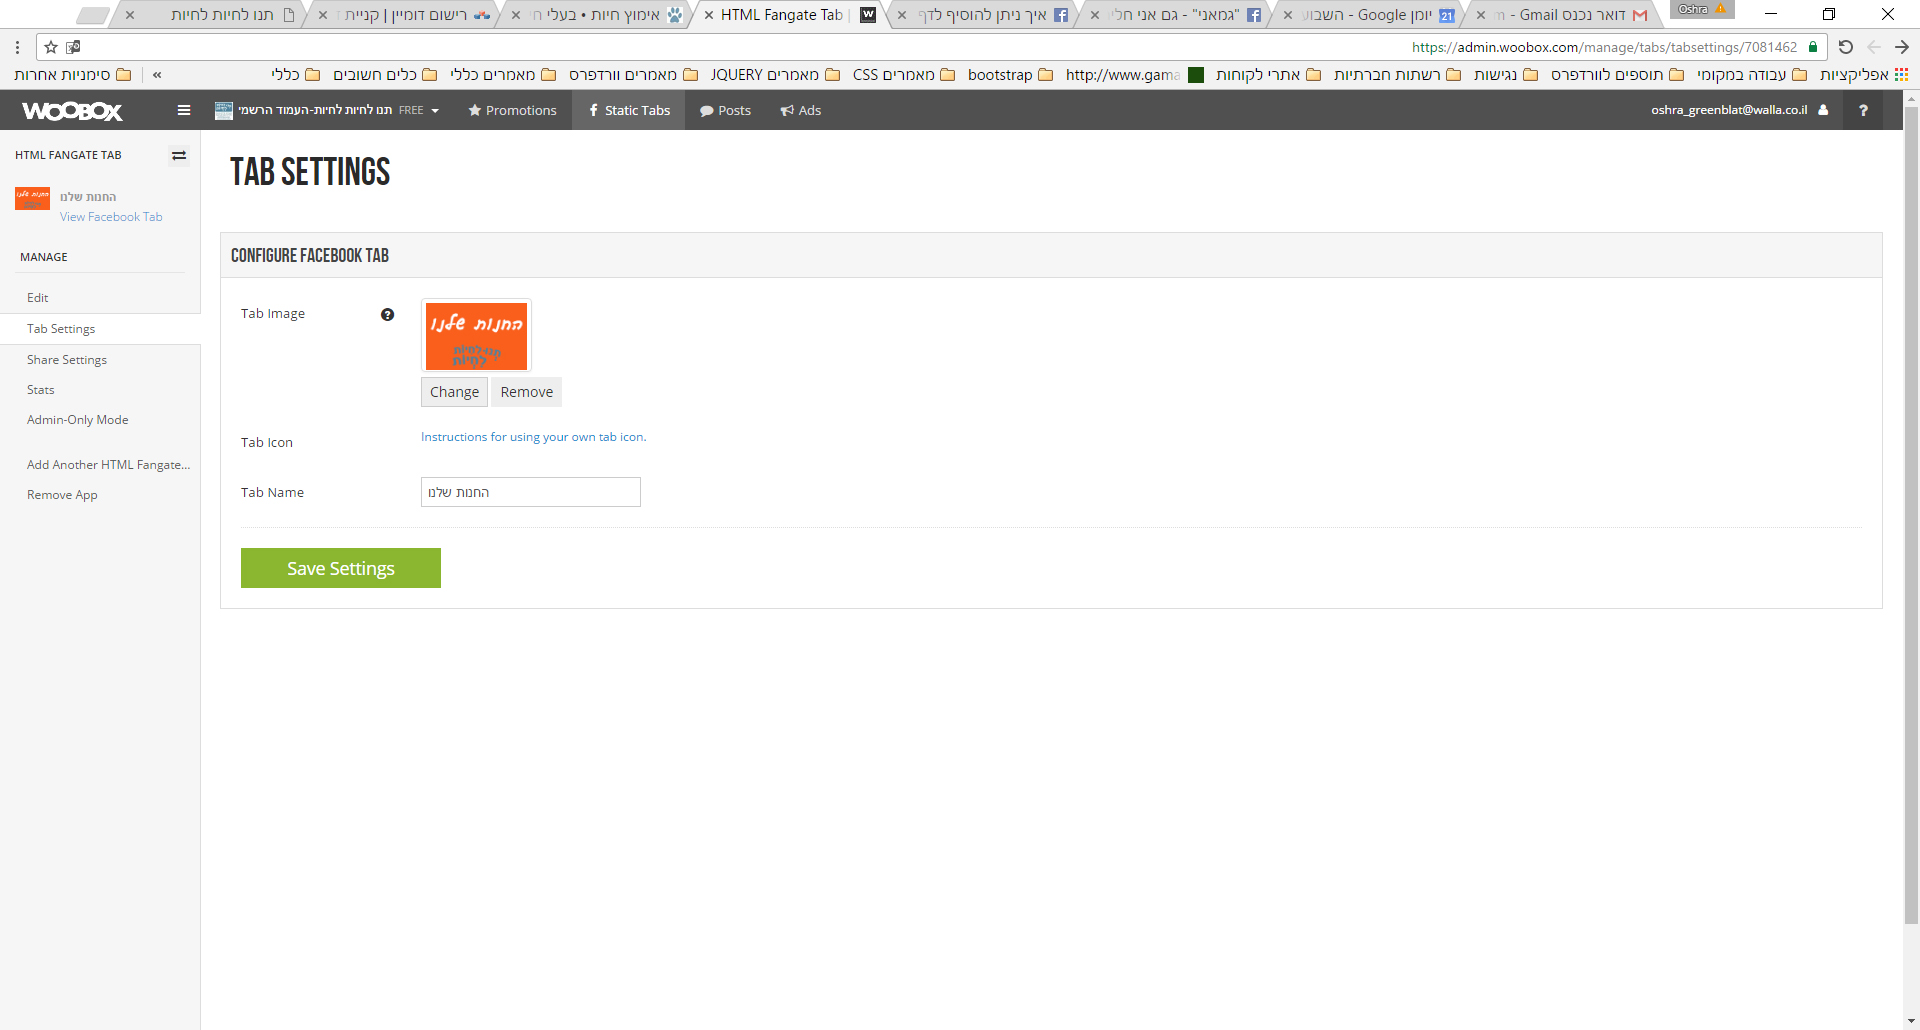The width and height of the screenshot is (1920, 1030).
Task: Open the hamburger menu icon
Action: click(x=184, y=110)
